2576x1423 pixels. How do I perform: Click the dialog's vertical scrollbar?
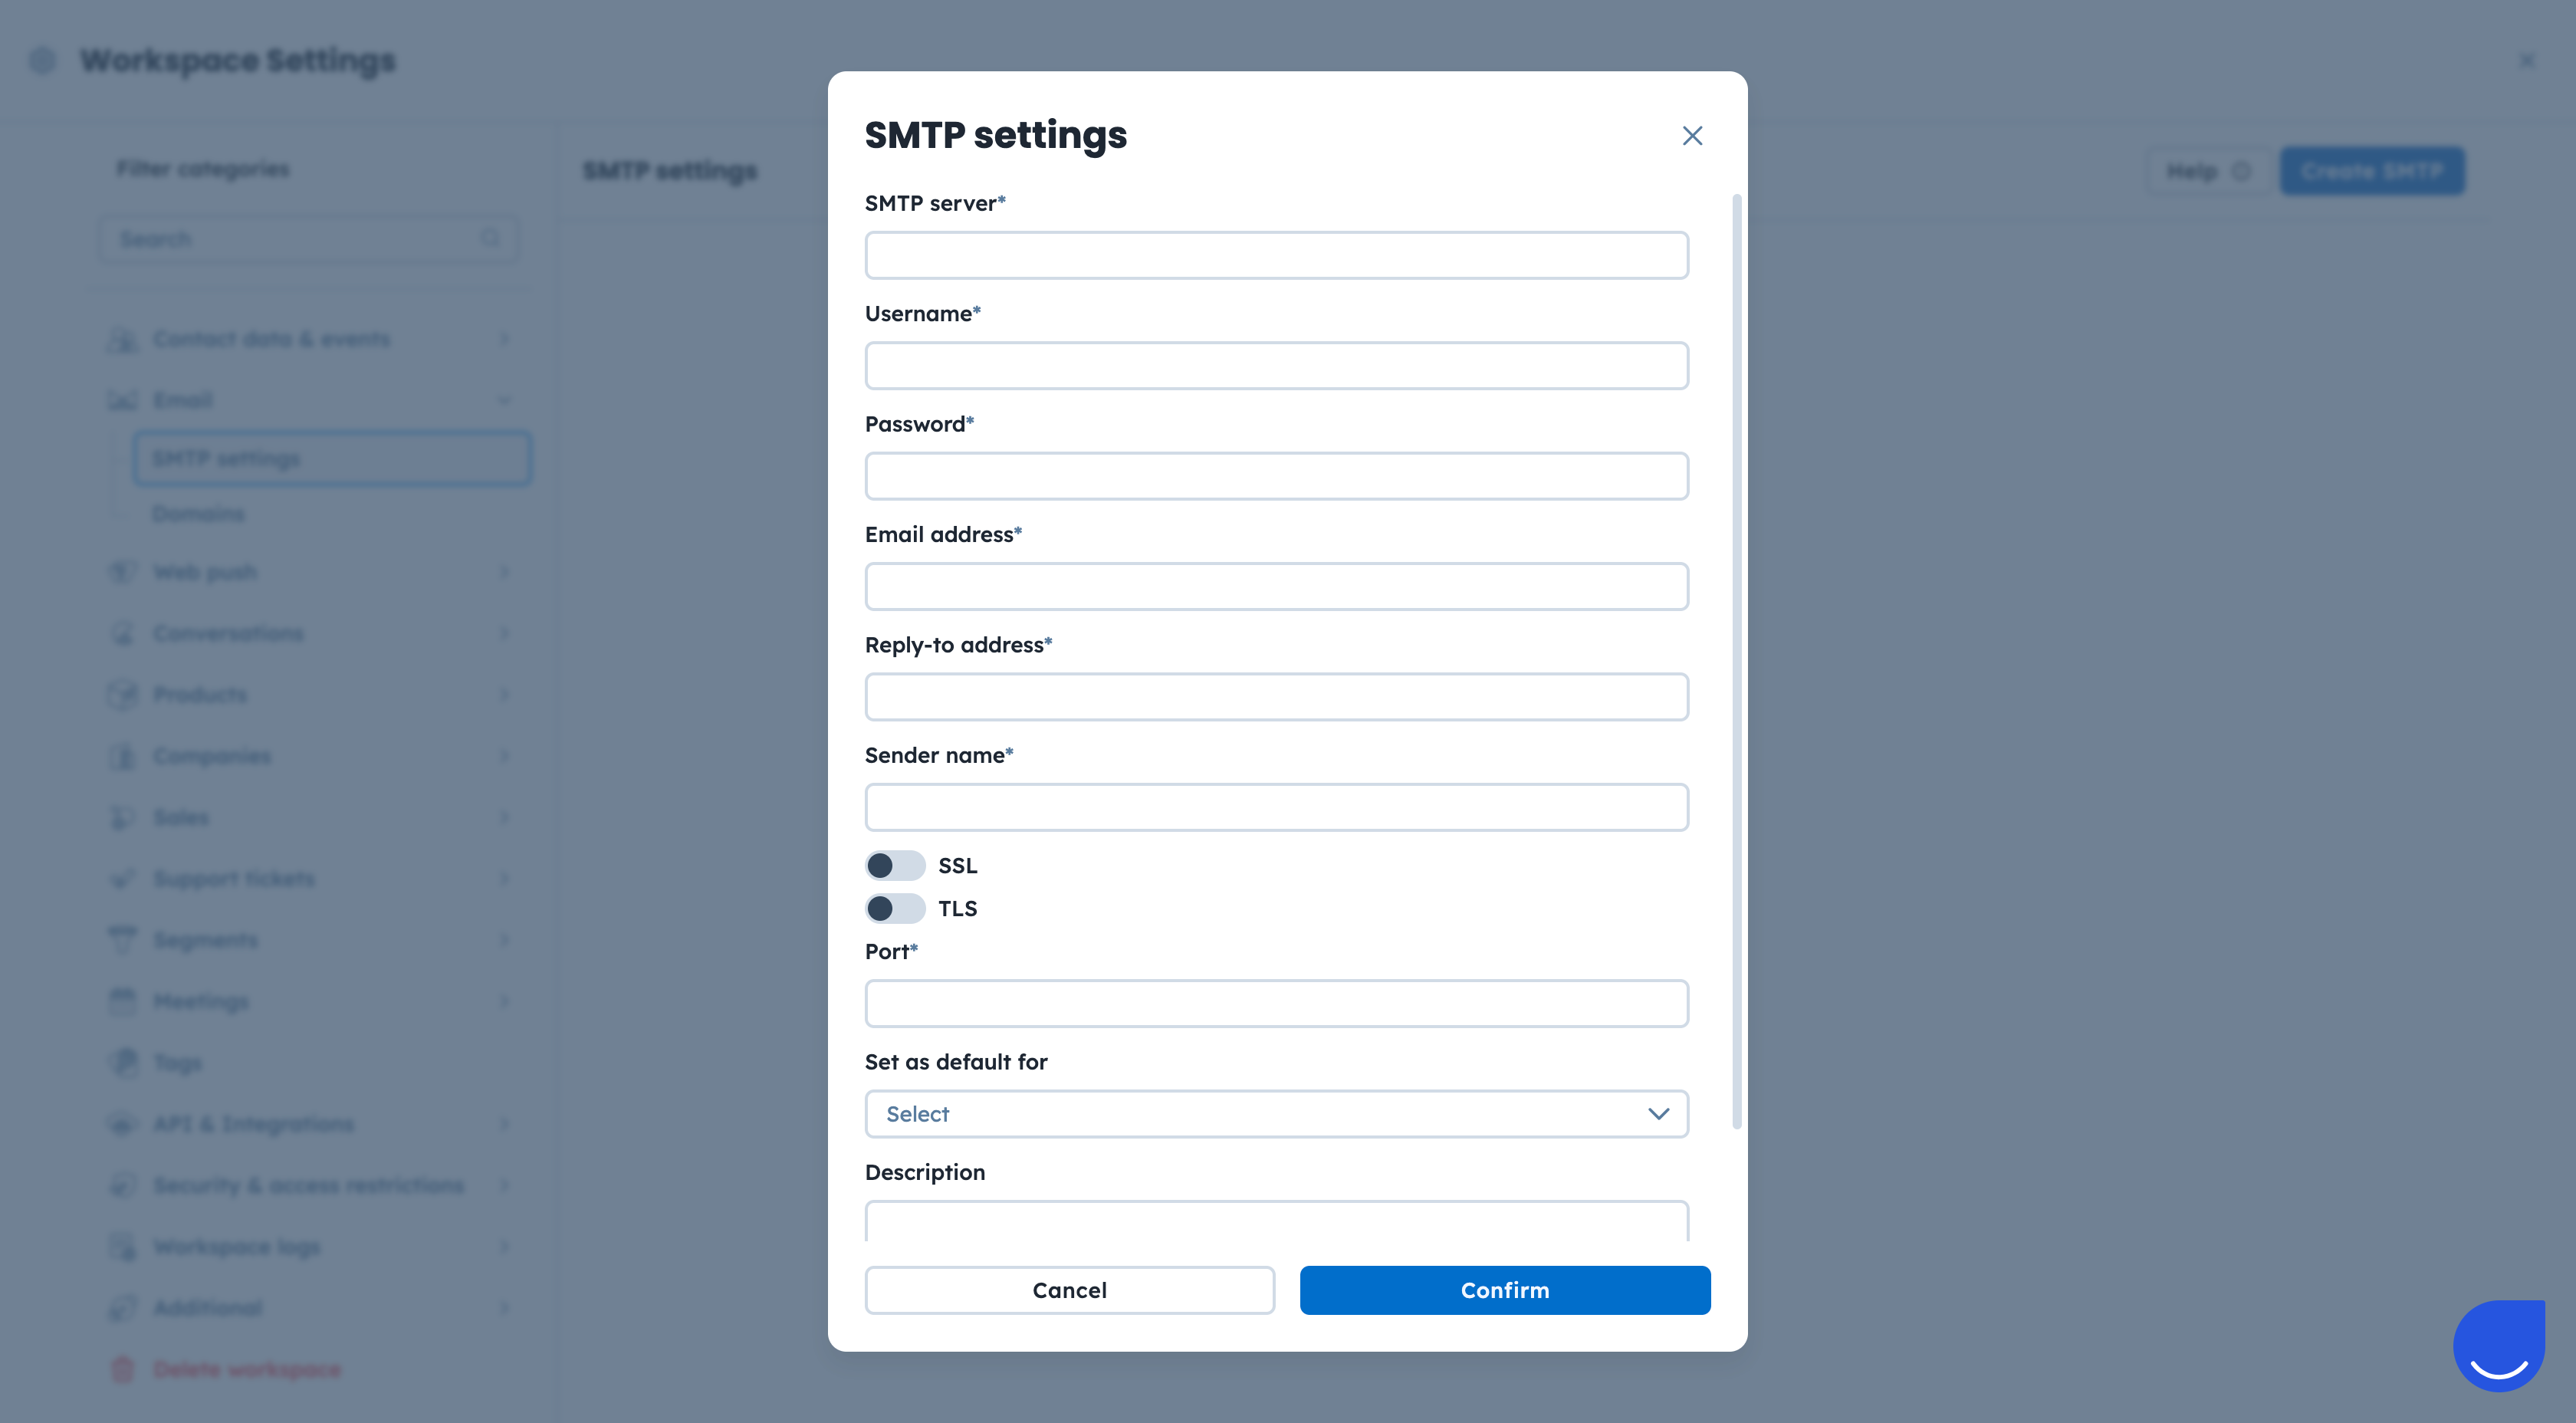tap(1736, 660)
